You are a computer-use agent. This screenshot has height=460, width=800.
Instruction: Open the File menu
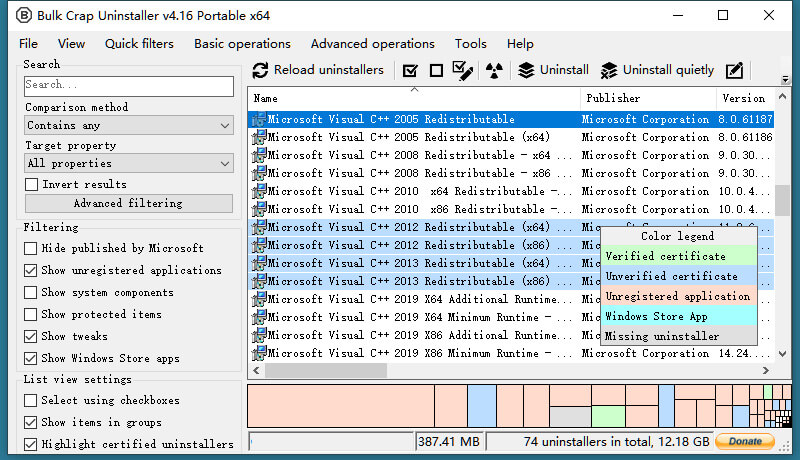(28, 44)
